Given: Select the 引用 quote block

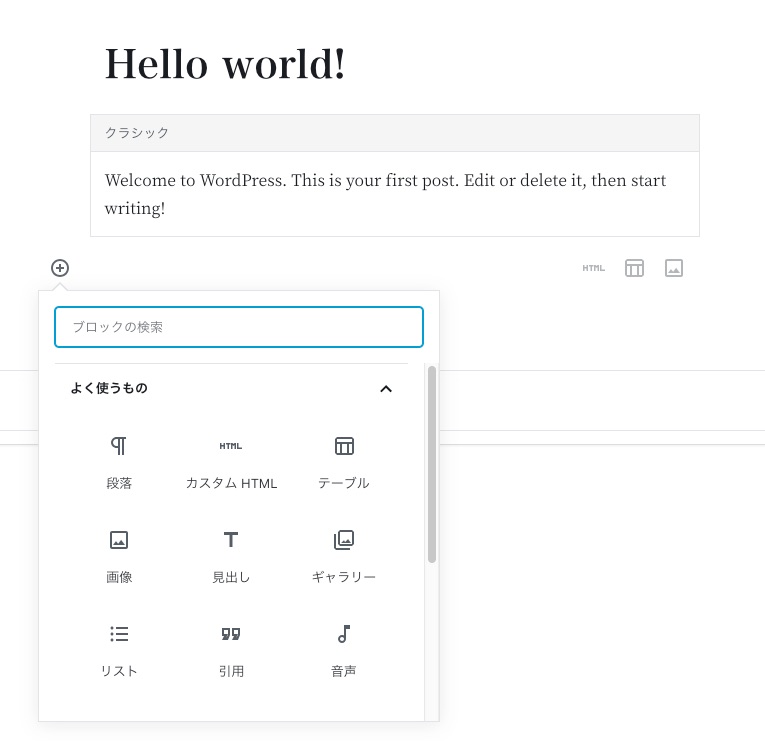Looking at the screenshot, I should [231, 651].
